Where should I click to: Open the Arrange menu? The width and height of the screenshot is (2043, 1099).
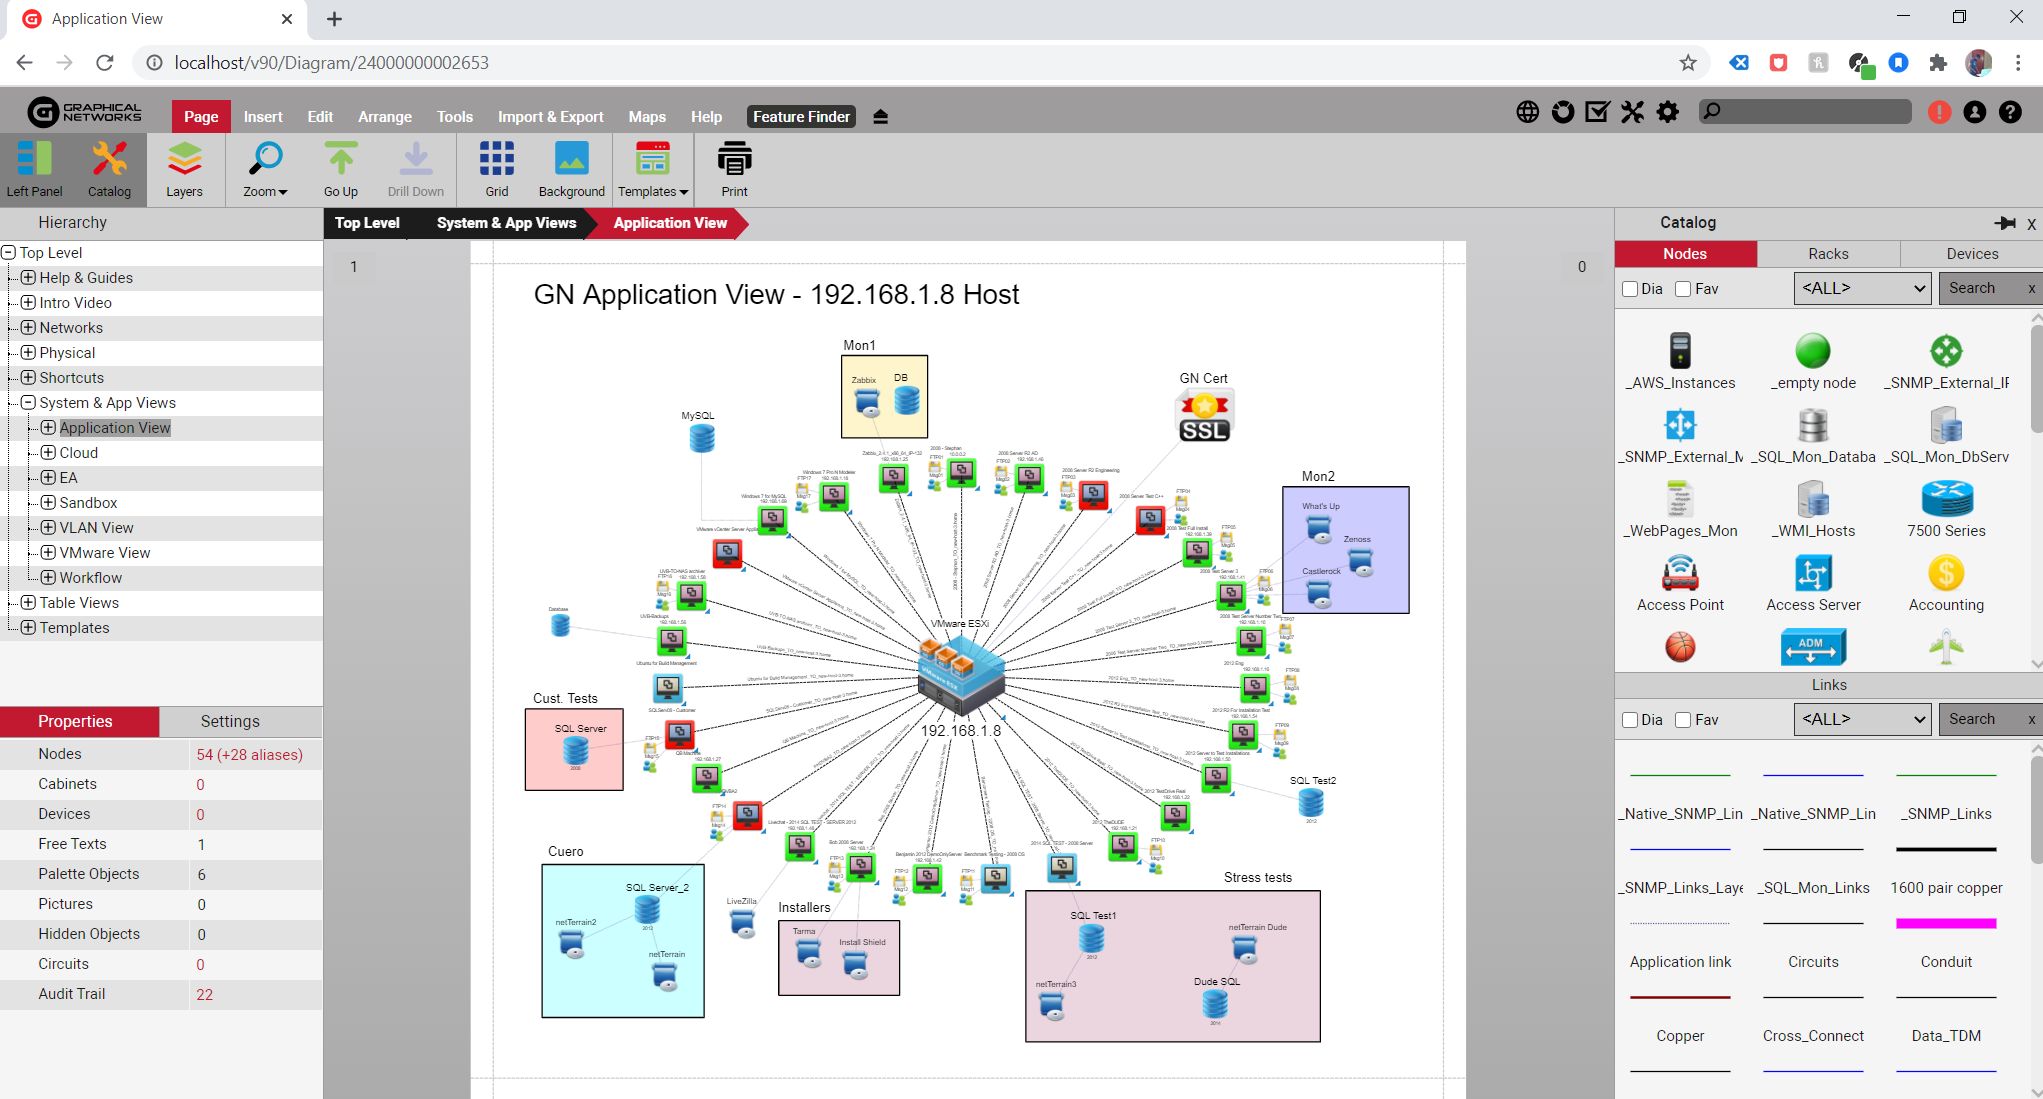pyautogui.click(x=385, y=117)
